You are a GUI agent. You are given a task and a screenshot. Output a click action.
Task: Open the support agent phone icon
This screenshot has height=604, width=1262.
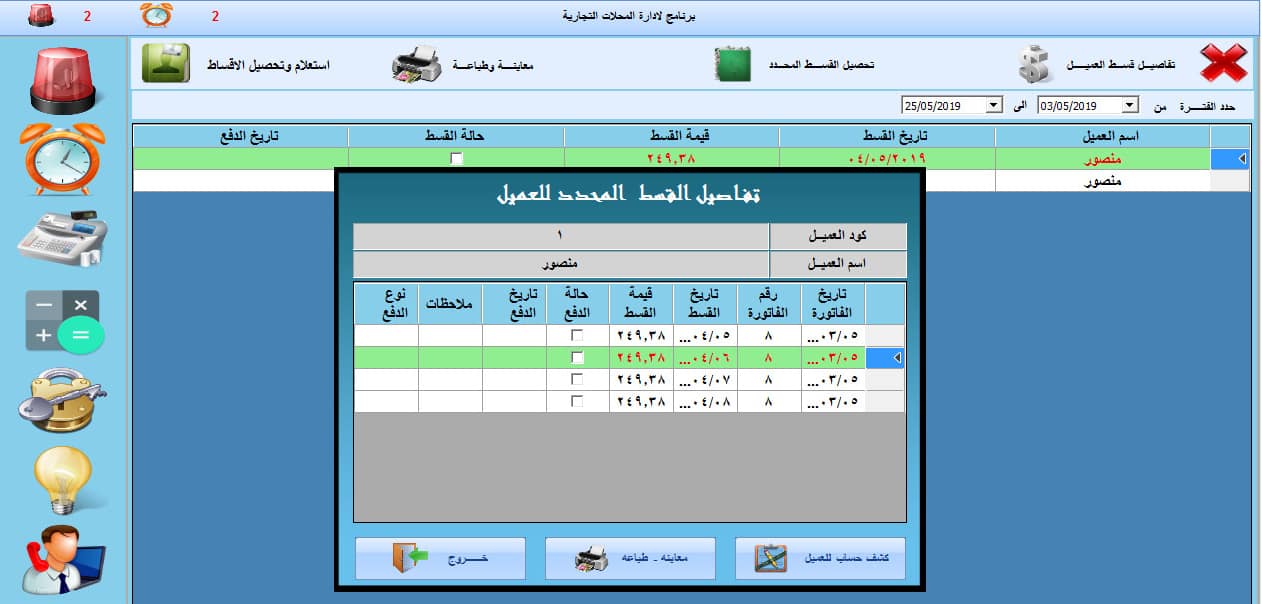[x=62, y=559]
